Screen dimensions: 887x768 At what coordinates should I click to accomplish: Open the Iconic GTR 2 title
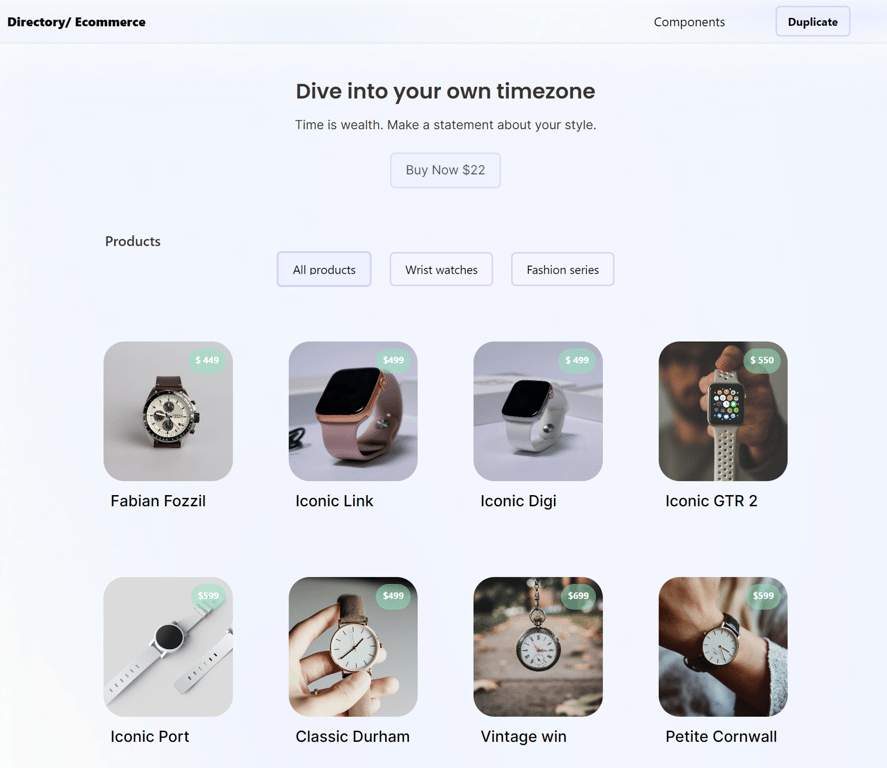pyautogui.click(x=711, y=501)
